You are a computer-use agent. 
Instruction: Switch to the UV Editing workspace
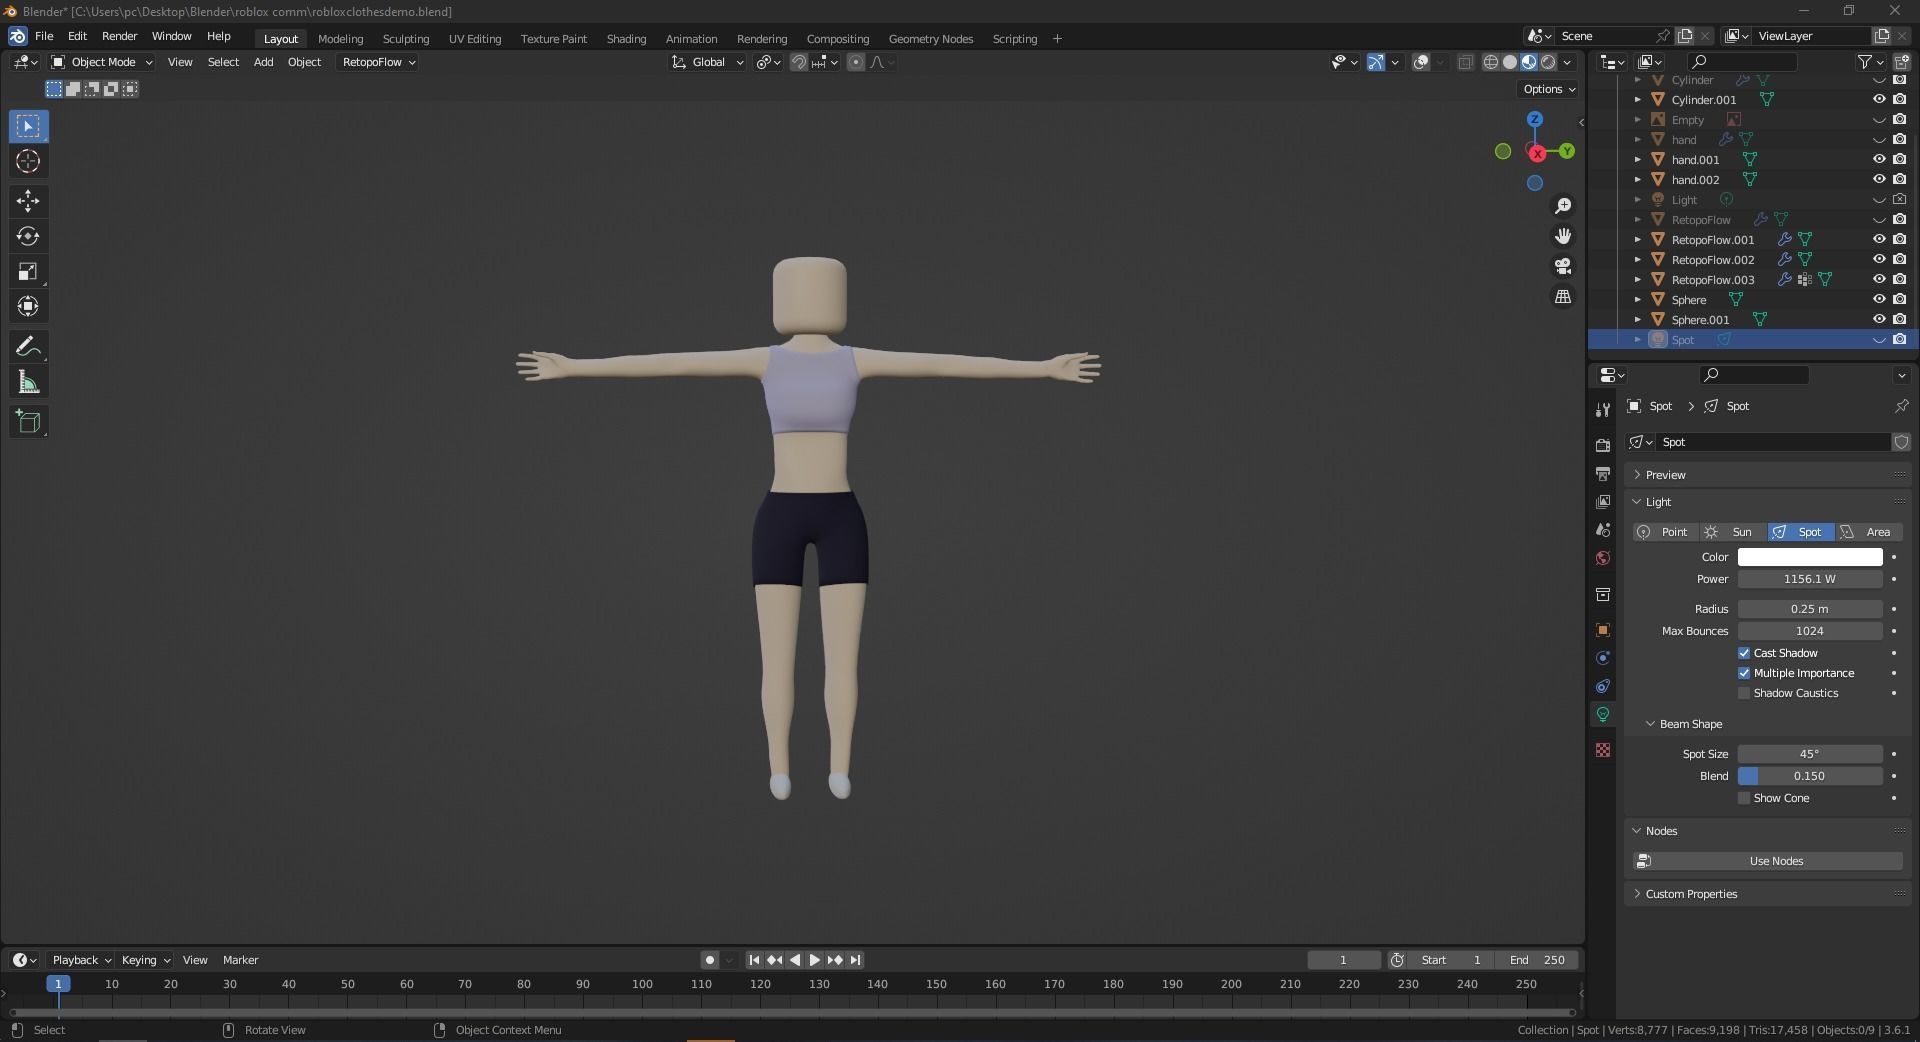point(475,39)
